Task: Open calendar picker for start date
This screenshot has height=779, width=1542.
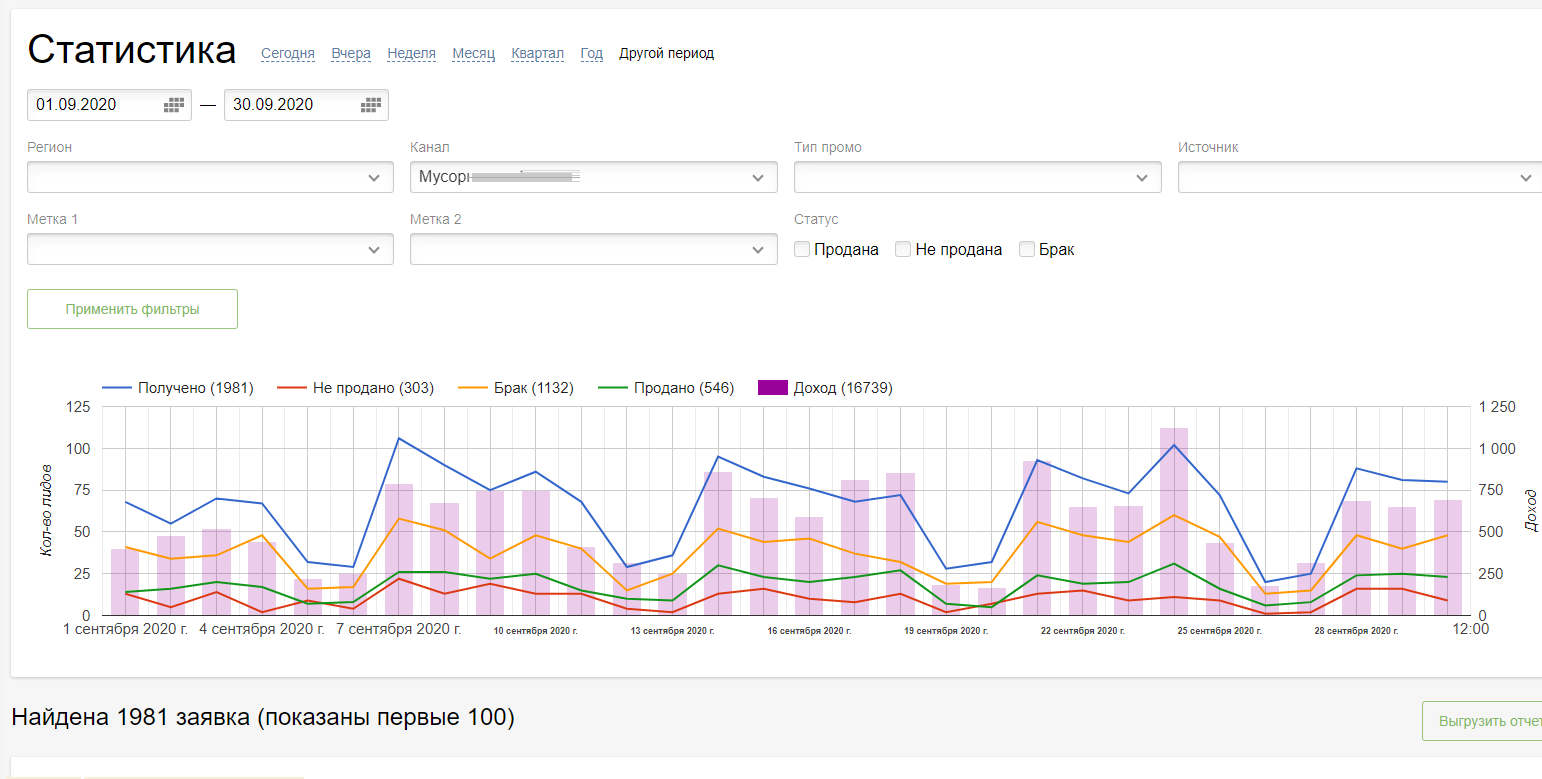Action: (x=174, y=105)
